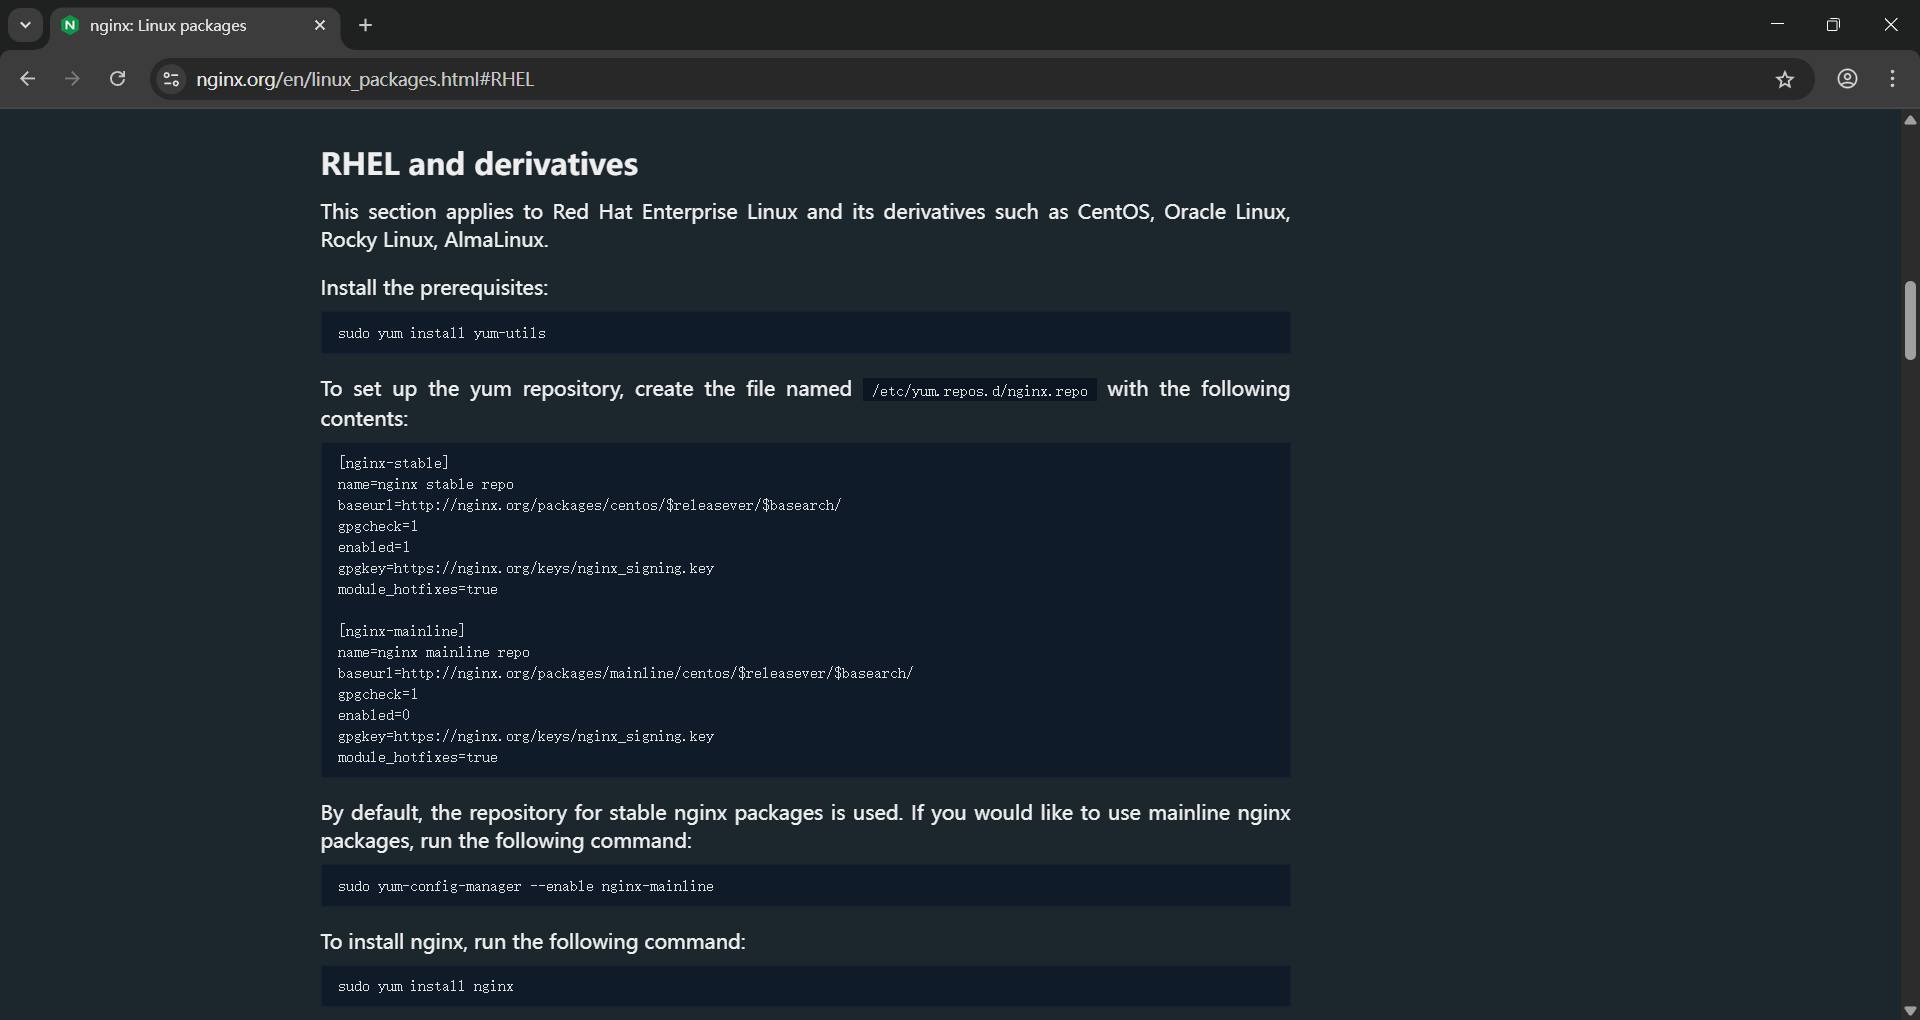Click the '[nginx-stable]' line
Screen dimensions: 1920x1020
coord(393,463)
